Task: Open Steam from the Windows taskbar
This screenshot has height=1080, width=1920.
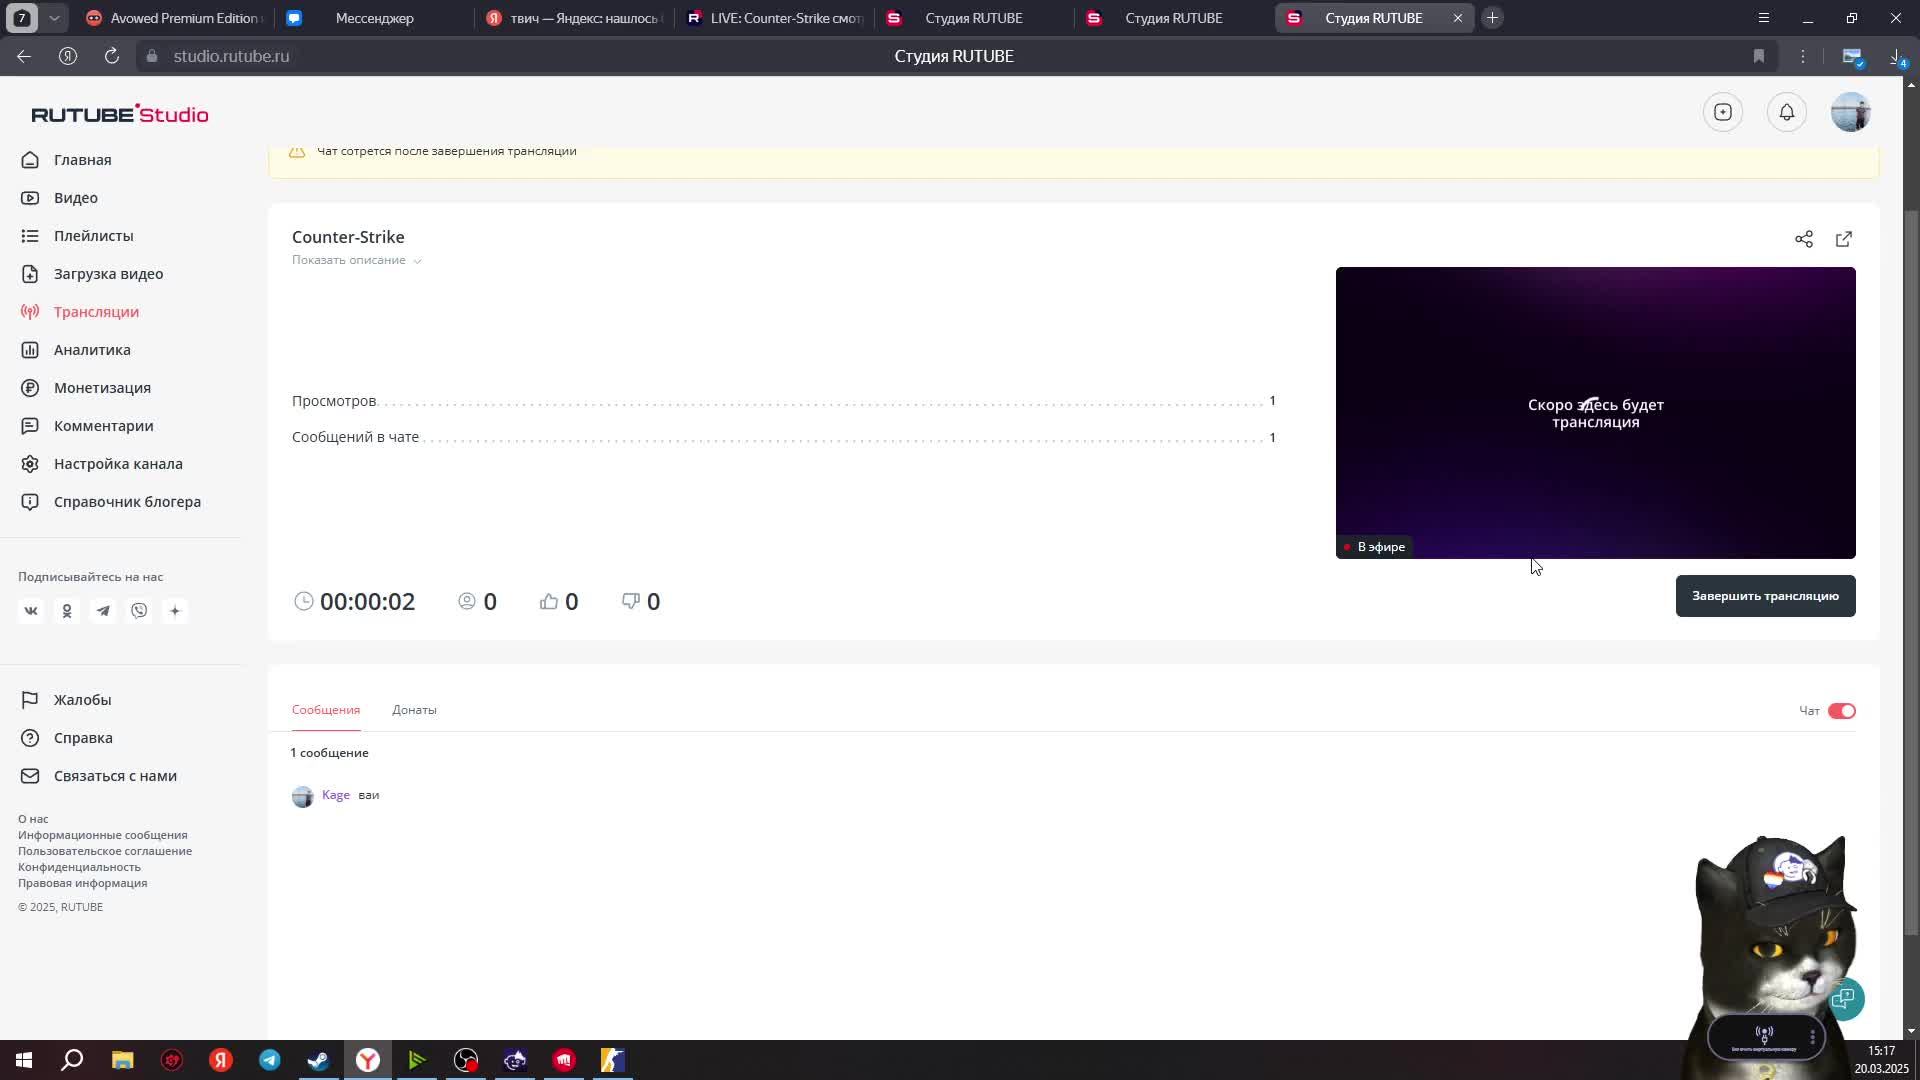Action: [x=318, y=1060]
